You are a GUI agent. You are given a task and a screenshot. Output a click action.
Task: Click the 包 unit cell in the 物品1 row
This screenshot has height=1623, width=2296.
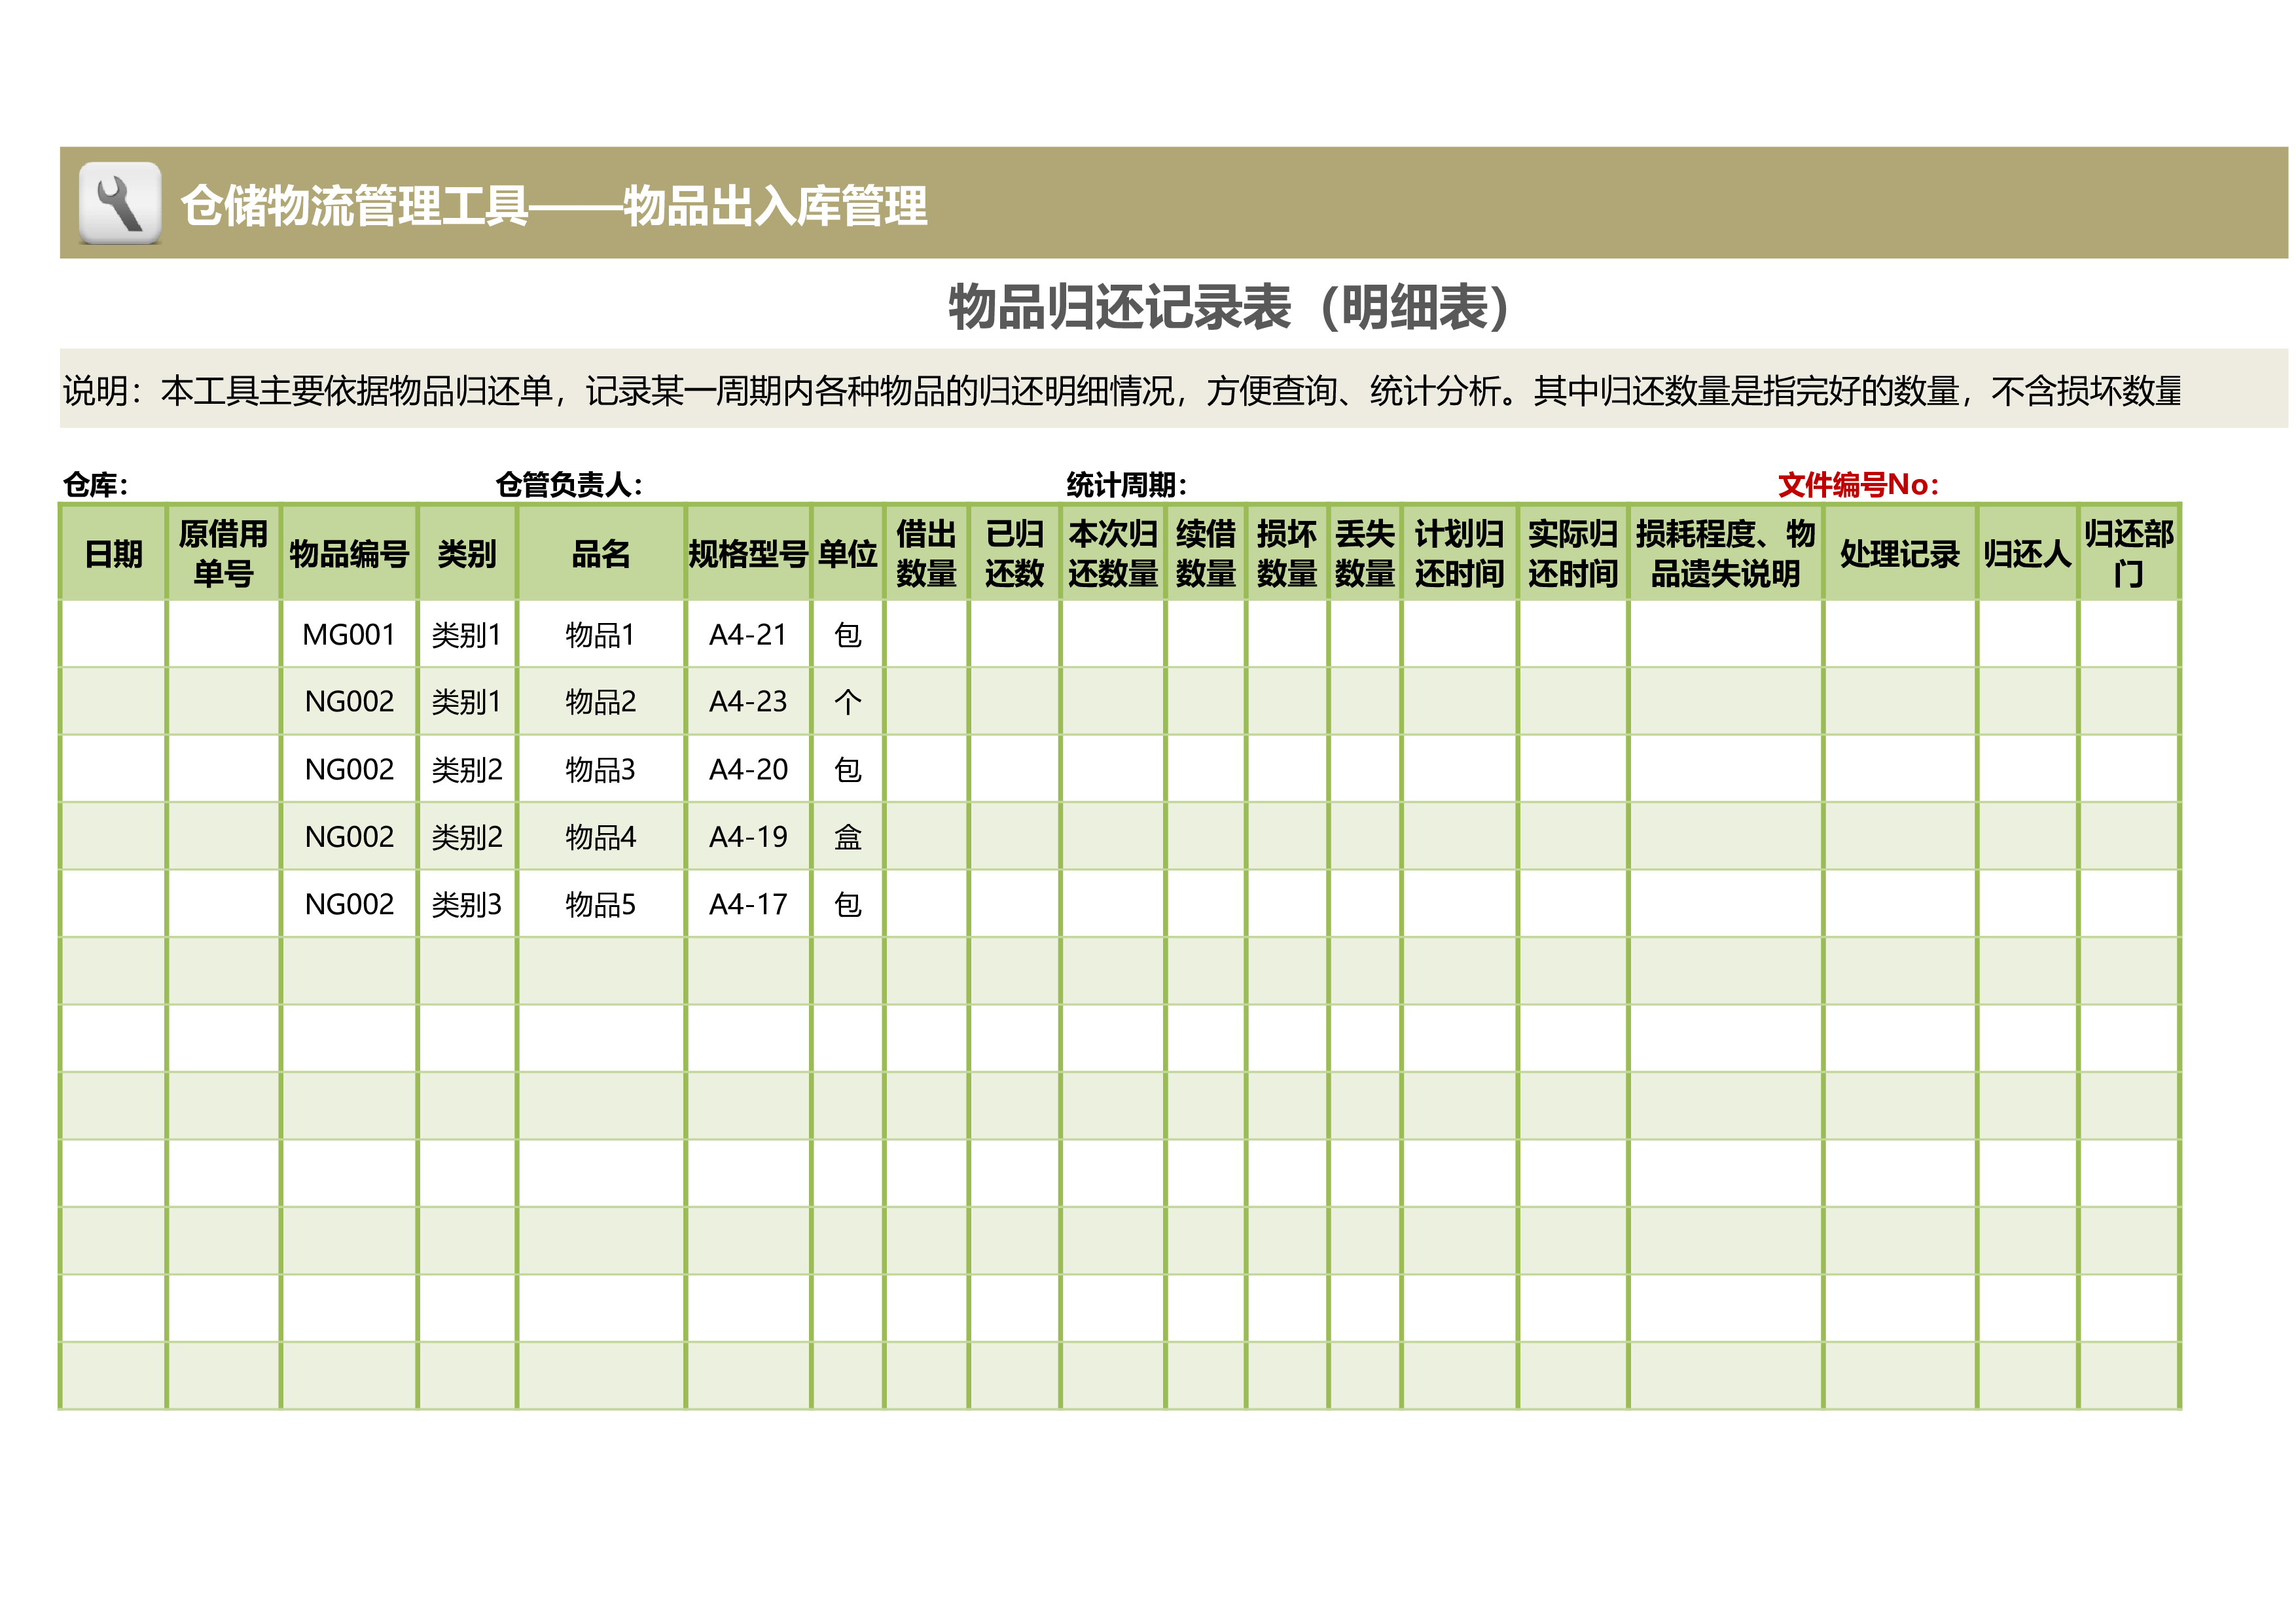(x=848, y=634)
